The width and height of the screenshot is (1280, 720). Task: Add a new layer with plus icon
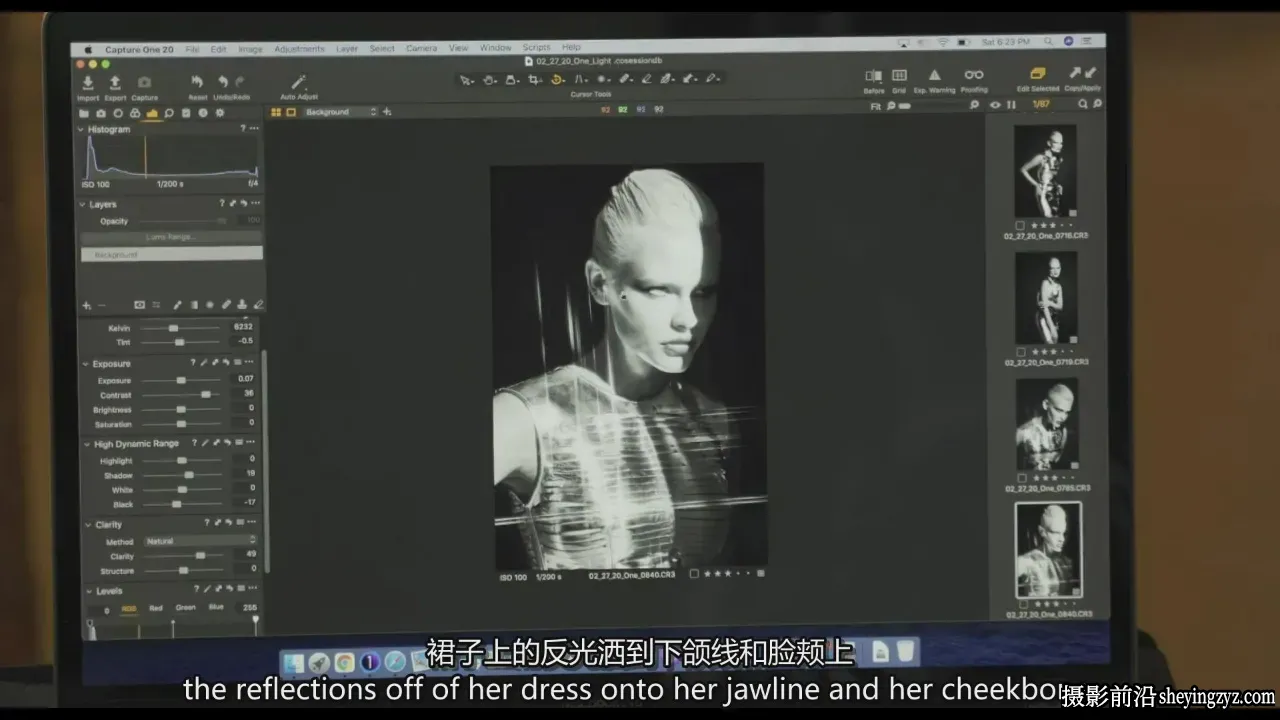coord(86,305)
